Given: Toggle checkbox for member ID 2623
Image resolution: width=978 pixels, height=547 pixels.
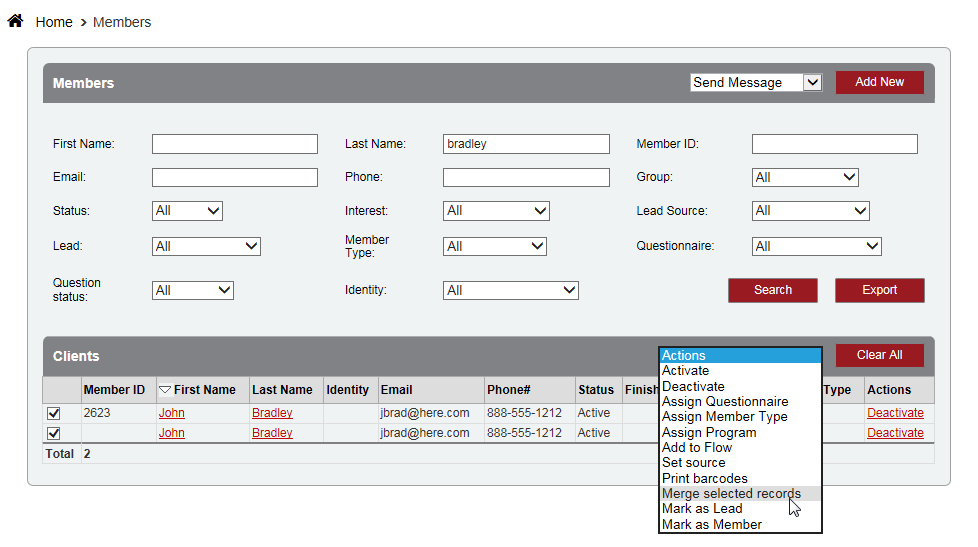Looking at the screenshot, I should point(54,413).
